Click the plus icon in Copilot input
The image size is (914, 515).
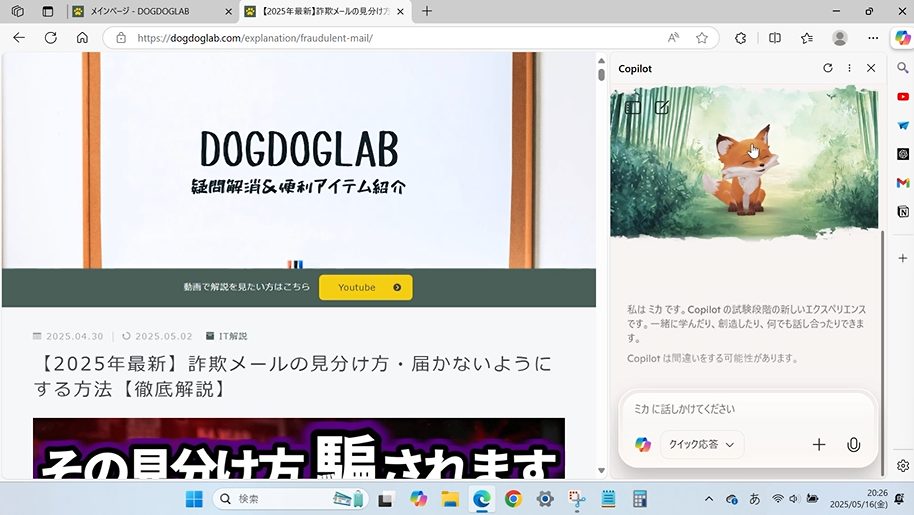[x=819, y=445]
